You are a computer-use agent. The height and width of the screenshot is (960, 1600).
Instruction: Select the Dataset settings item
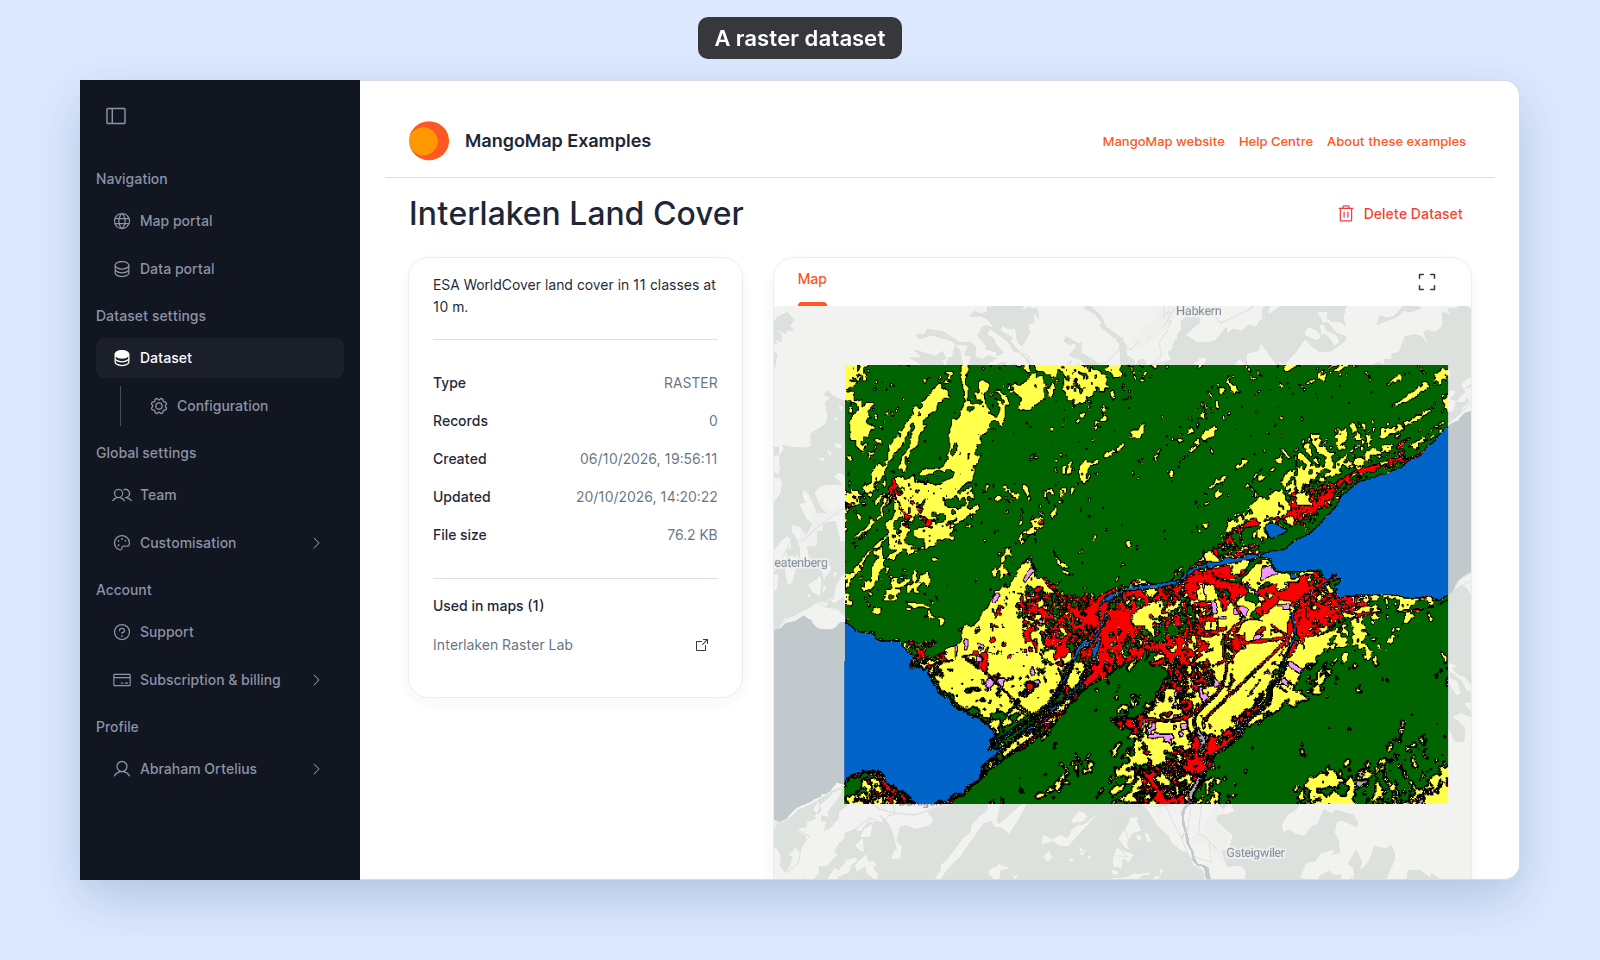coord(220,358)
